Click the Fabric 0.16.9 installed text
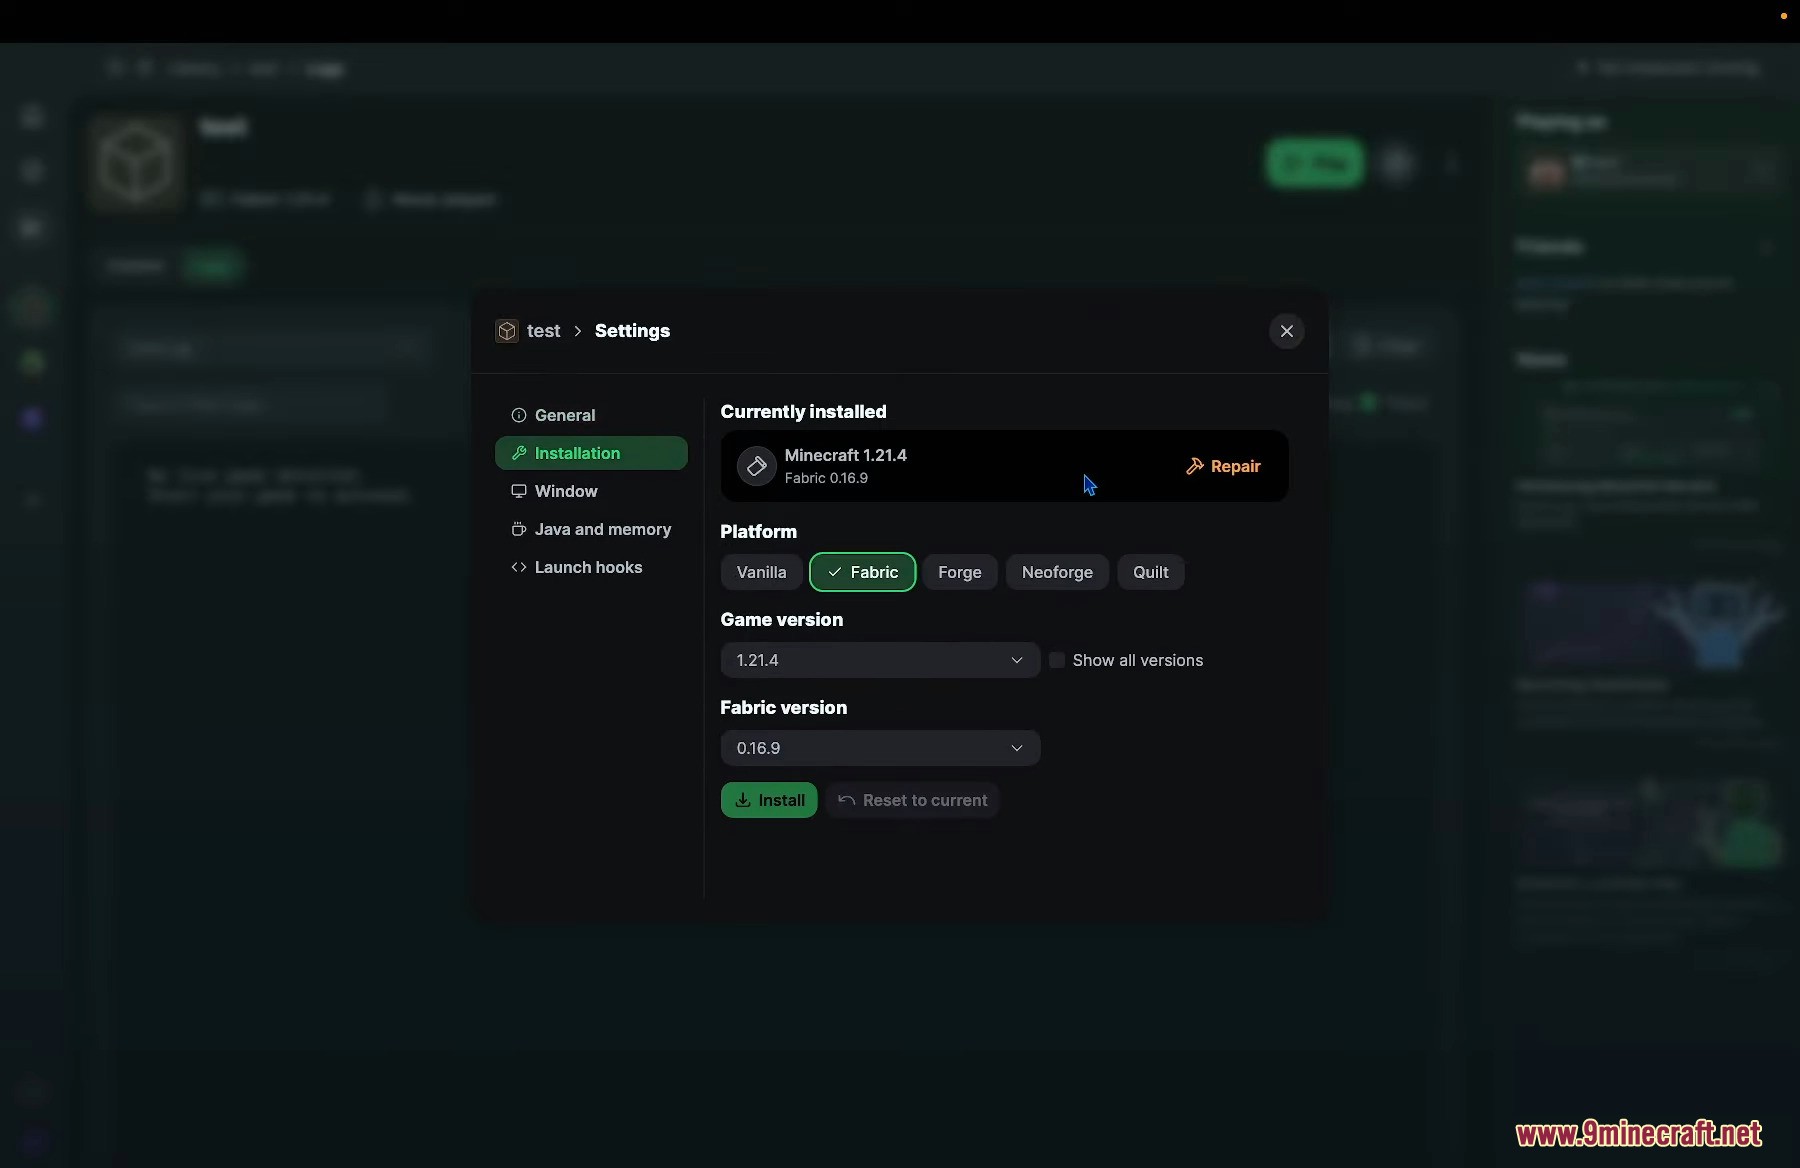The image size is (1800, 1168). tap(826, 478)
